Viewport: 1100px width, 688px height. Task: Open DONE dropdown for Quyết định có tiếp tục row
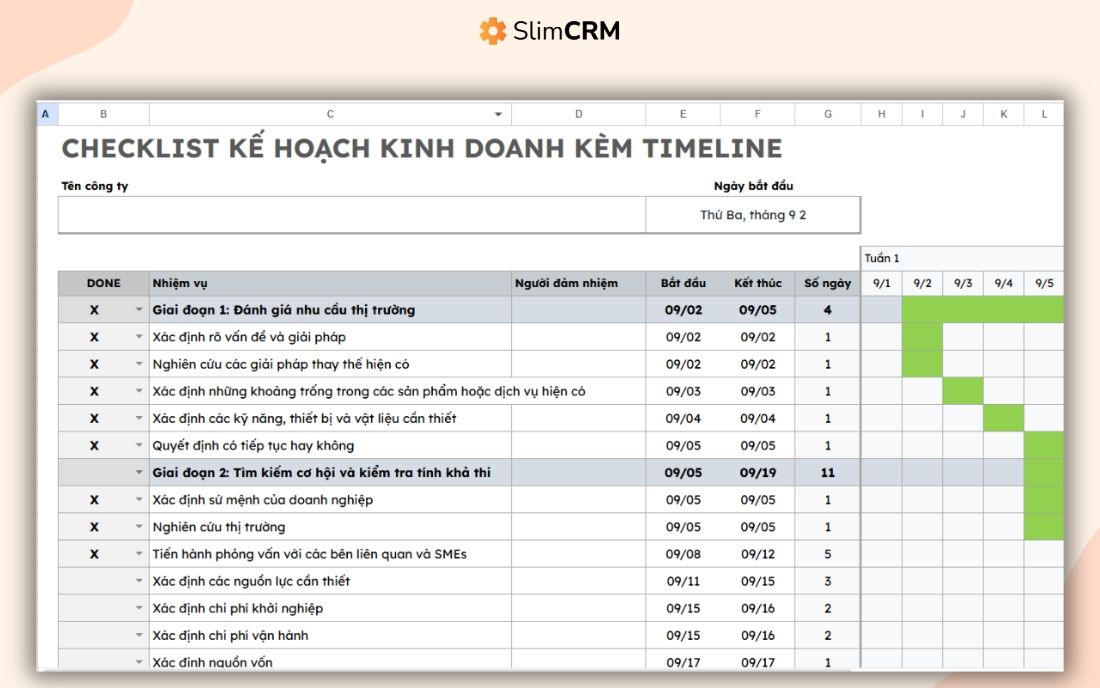(139, 445)
